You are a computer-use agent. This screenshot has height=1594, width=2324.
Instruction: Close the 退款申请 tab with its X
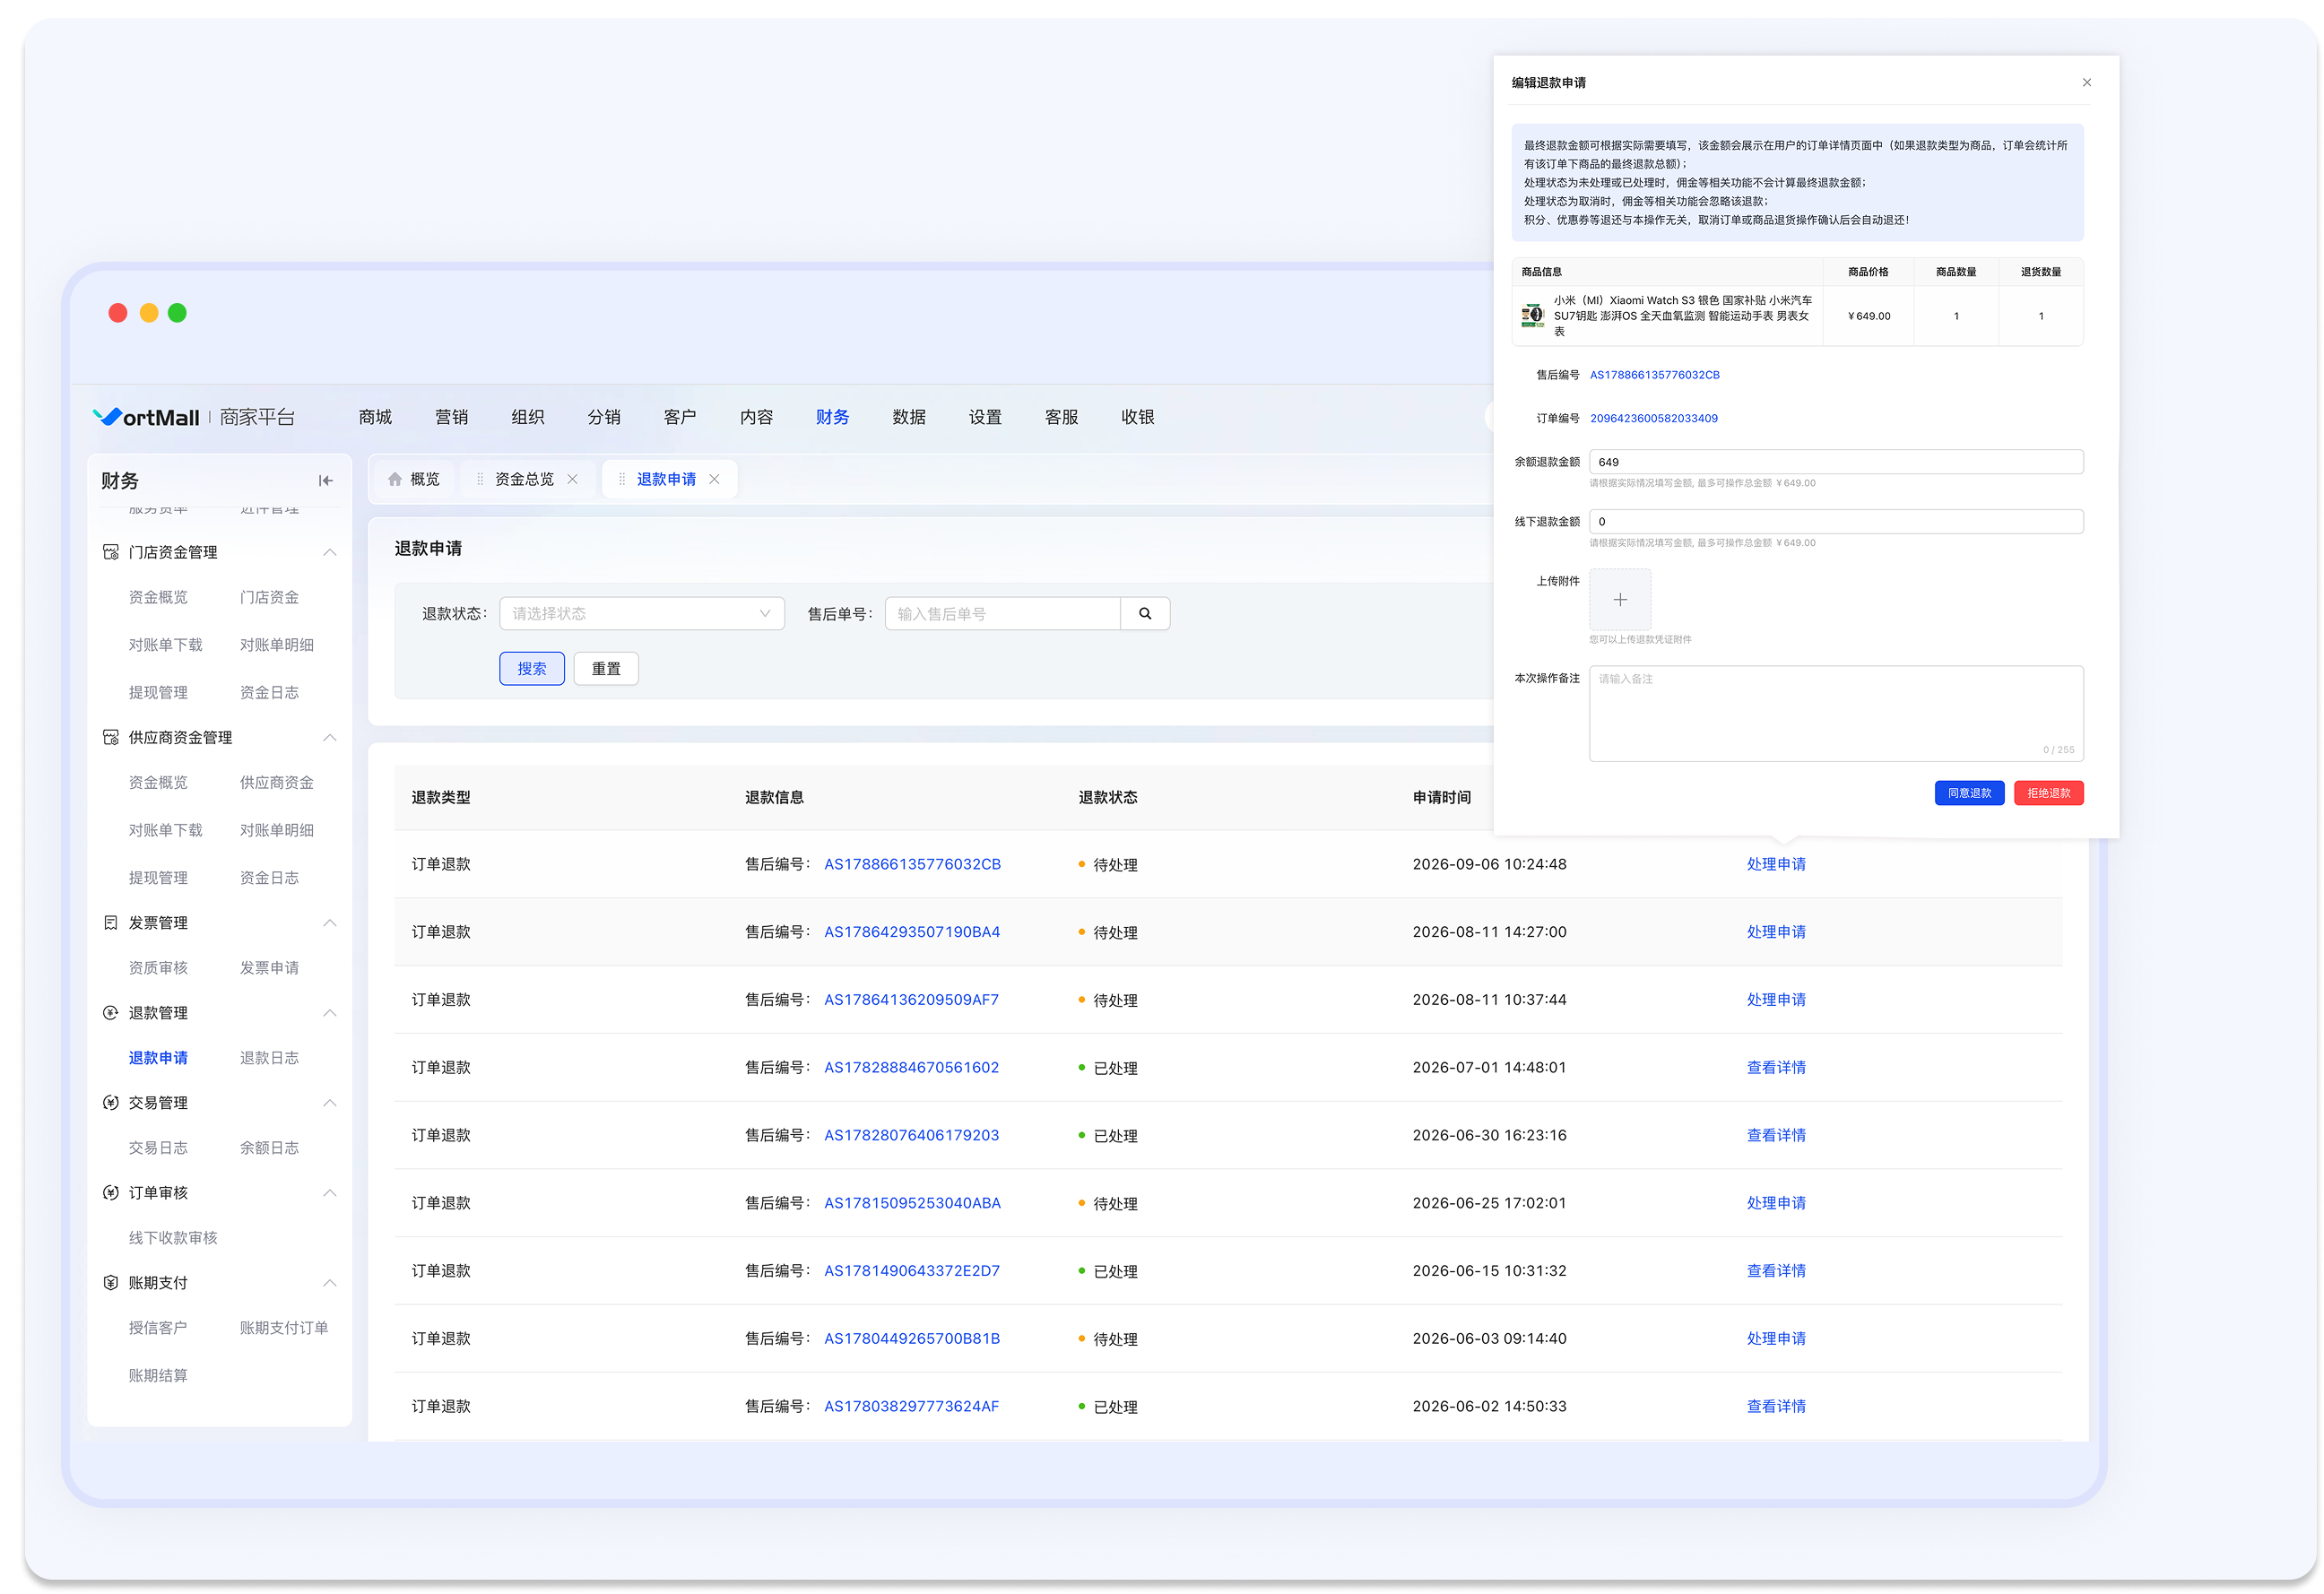coord(715,479)
